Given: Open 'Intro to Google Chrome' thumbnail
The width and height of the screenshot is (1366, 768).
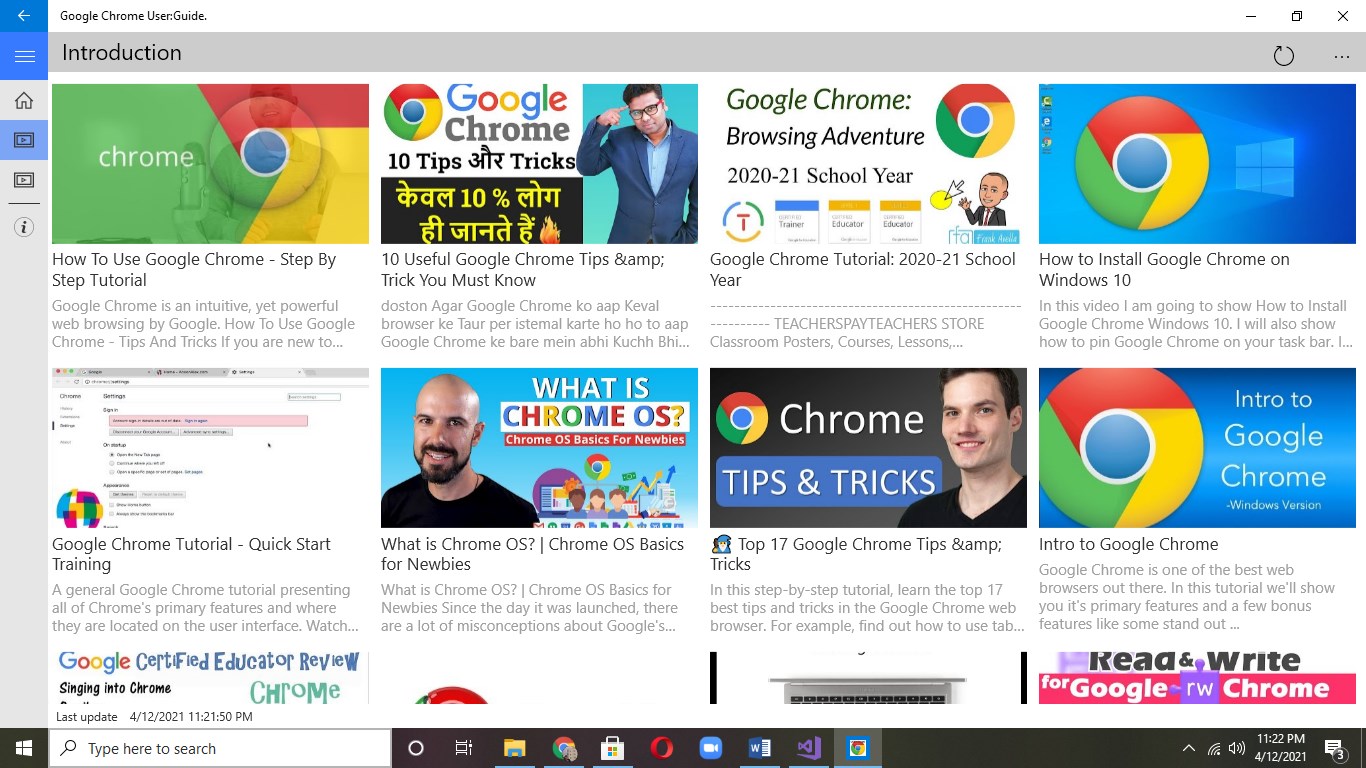Looking at the screenshot, I should tap(1197, 448).
